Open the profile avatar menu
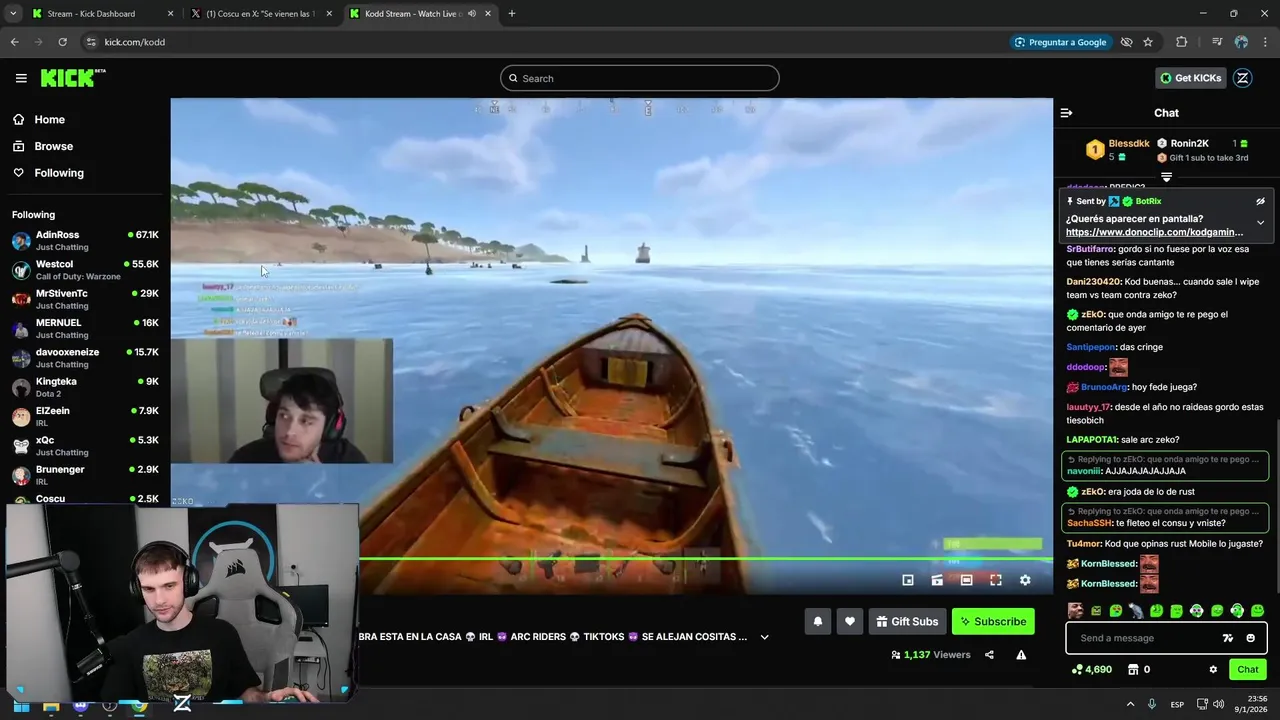The image size is (1280, 720). [x=1243, y=78]
